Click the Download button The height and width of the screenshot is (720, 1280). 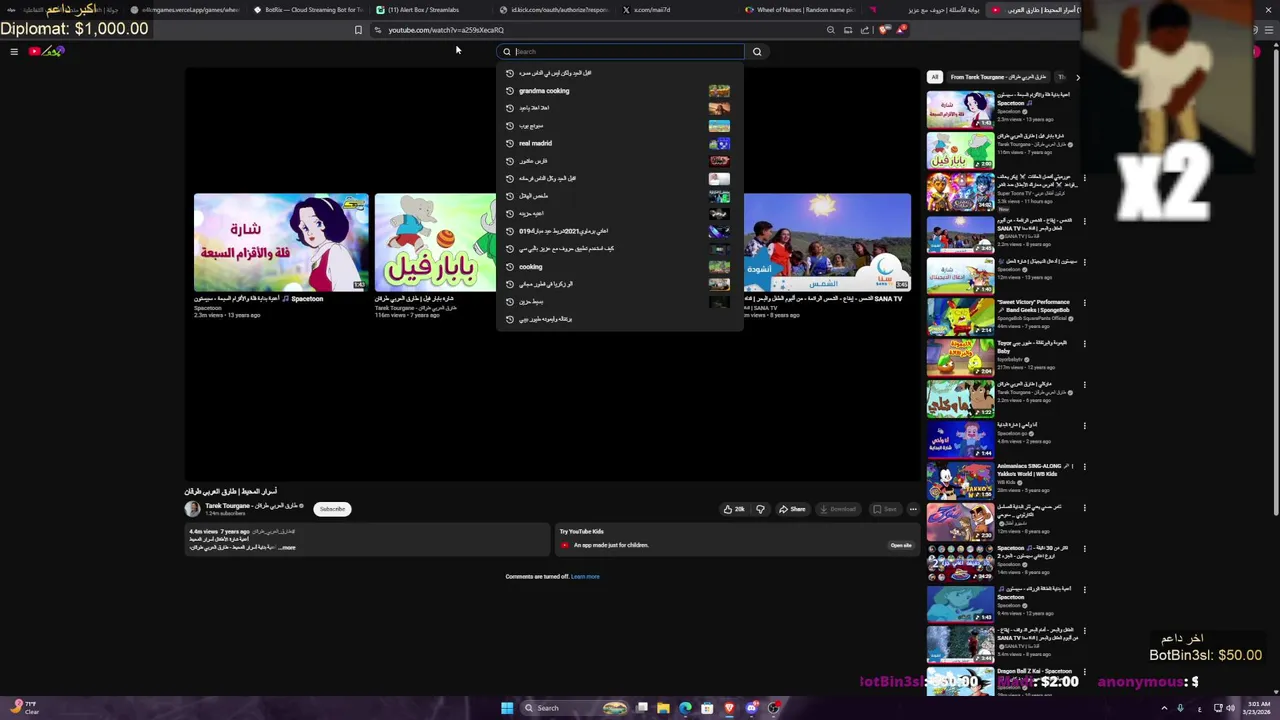tap(838, 509)
